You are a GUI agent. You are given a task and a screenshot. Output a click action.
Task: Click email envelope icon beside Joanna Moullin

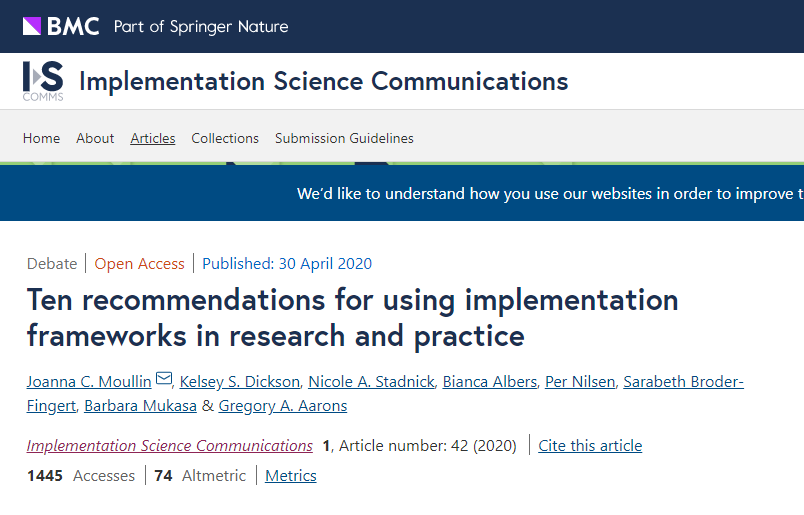pos(164,379)
